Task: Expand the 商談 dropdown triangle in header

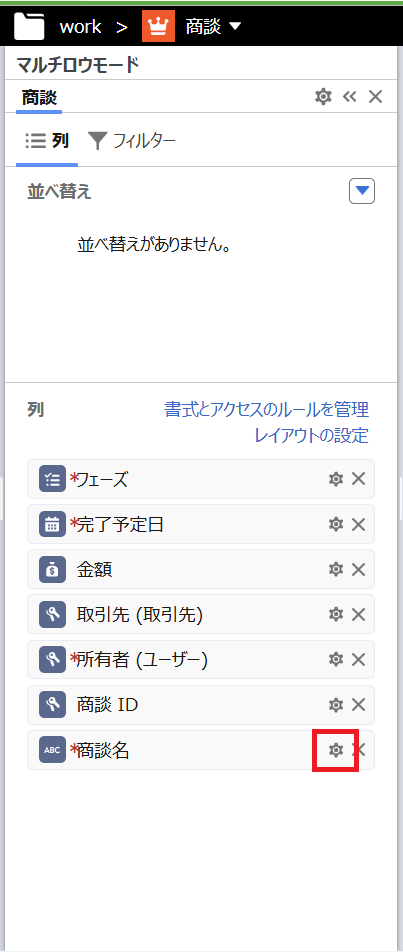Action: [x=235, y=27]
